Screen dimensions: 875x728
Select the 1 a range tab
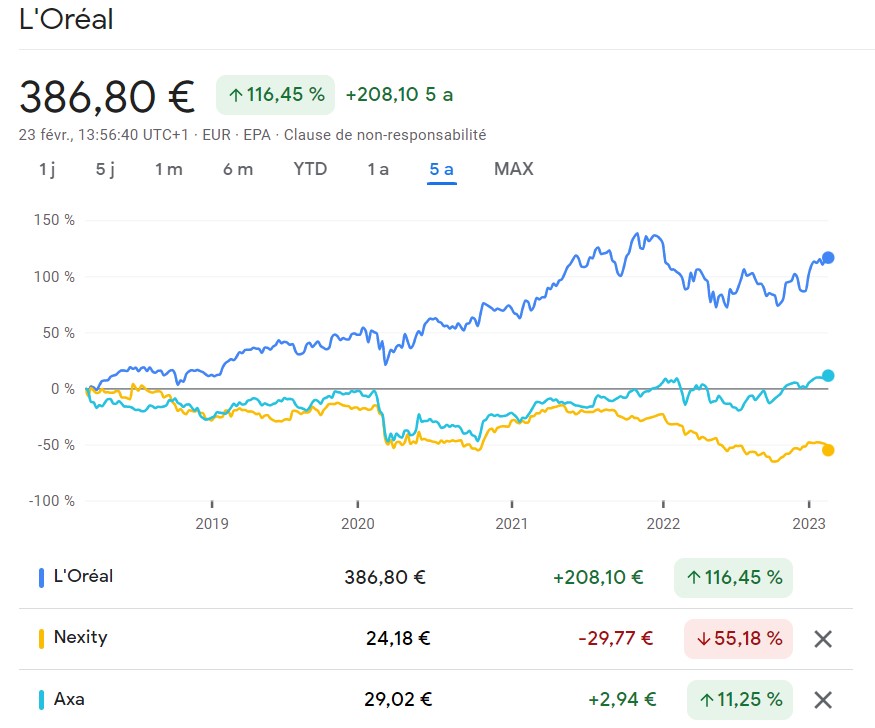[x=378, y=169]
